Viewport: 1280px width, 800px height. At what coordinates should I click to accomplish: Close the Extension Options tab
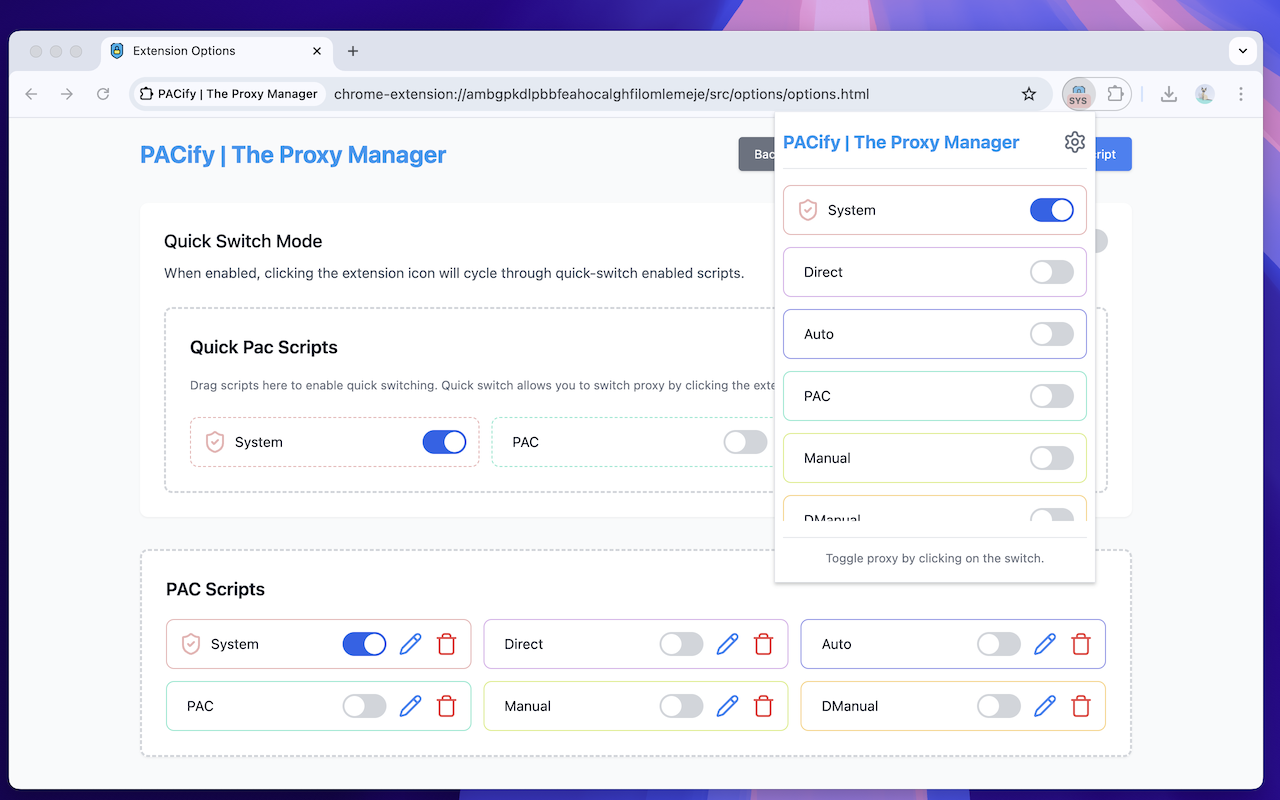click(x=317, y=51)
